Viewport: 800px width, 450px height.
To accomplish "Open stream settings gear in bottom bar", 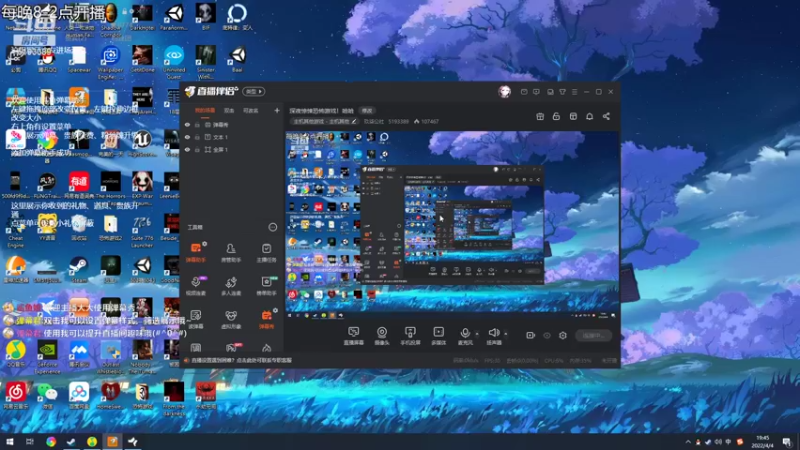I will (563, 335).
